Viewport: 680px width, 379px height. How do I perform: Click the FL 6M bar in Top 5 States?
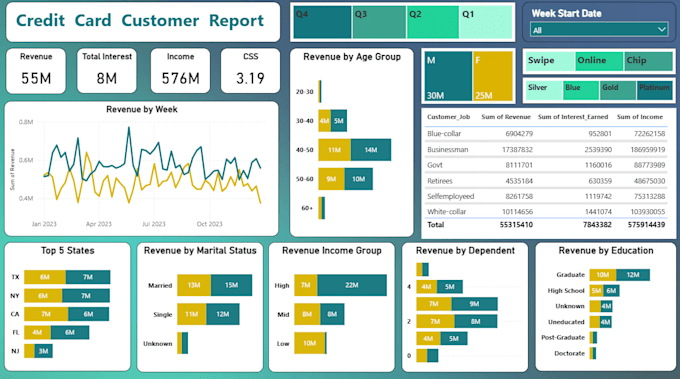70,333
